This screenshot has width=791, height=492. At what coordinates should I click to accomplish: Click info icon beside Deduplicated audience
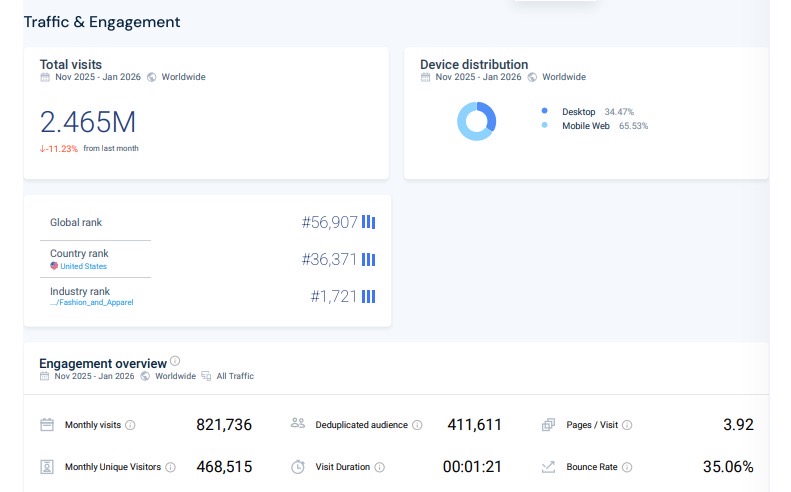pos(417,425)
